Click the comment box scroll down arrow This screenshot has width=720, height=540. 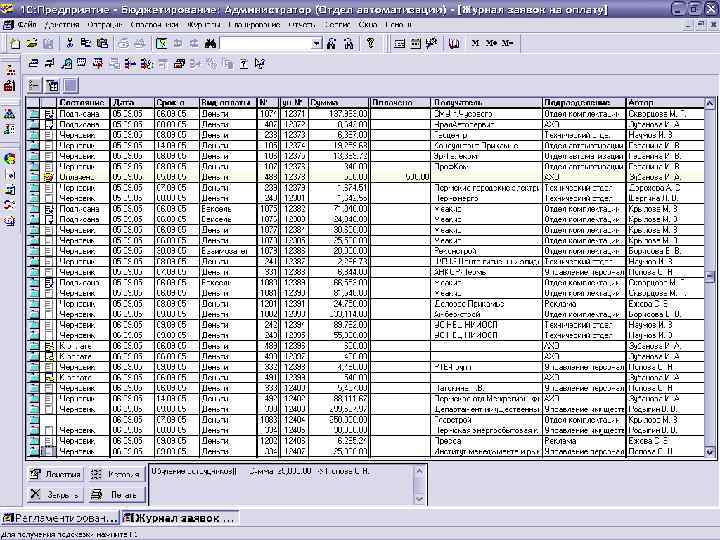tap(419, 500)
